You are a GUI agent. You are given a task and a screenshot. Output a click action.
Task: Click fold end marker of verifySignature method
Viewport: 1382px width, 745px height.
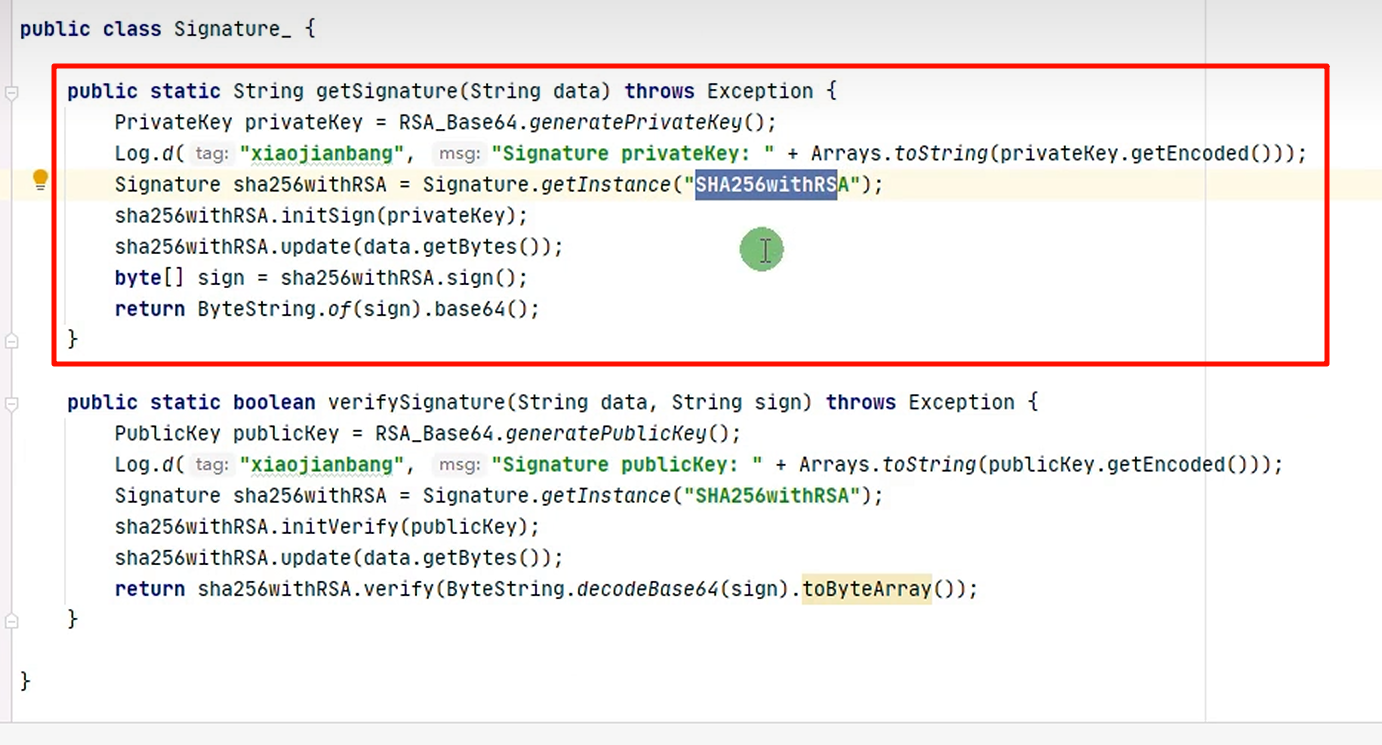(12, 621)
